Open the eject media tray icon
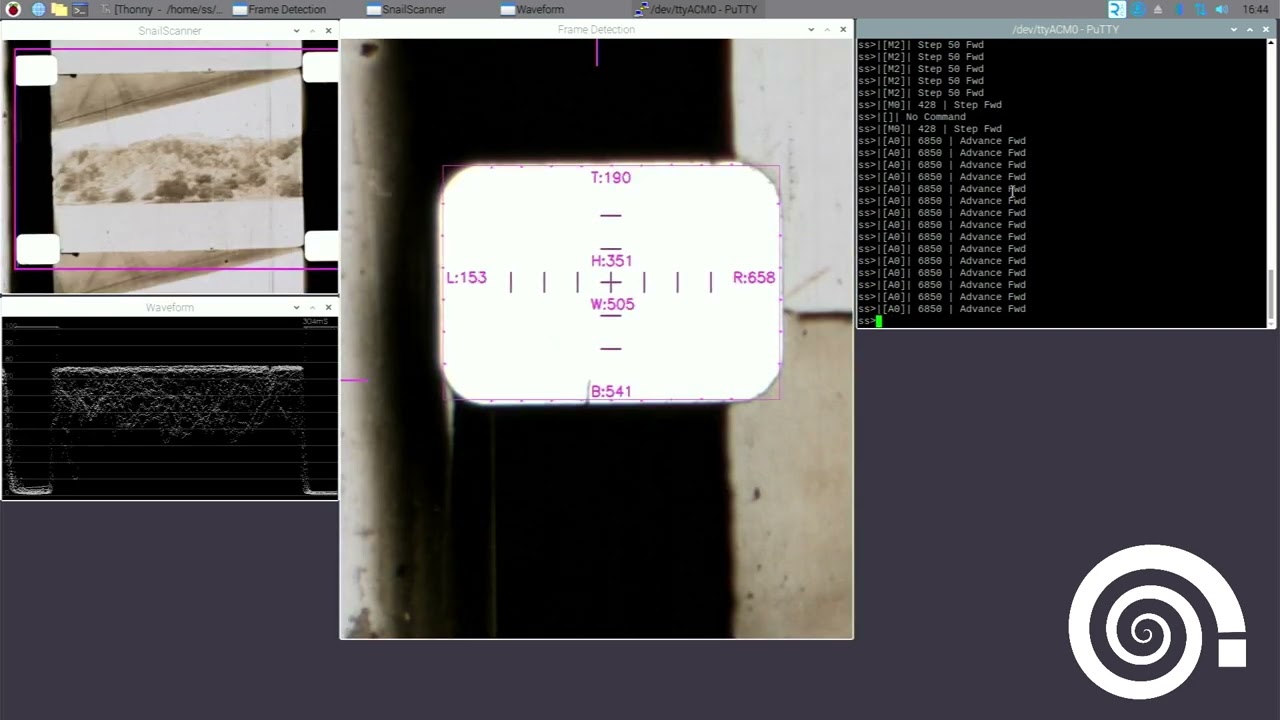 point(1158,9)
